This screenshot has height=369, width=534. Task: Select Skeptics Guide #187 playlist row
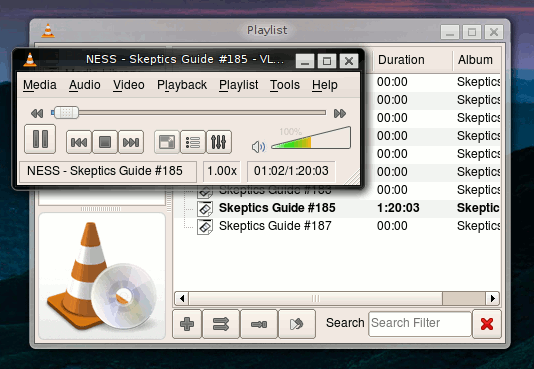pyautogui.click(x=337, y=226)
